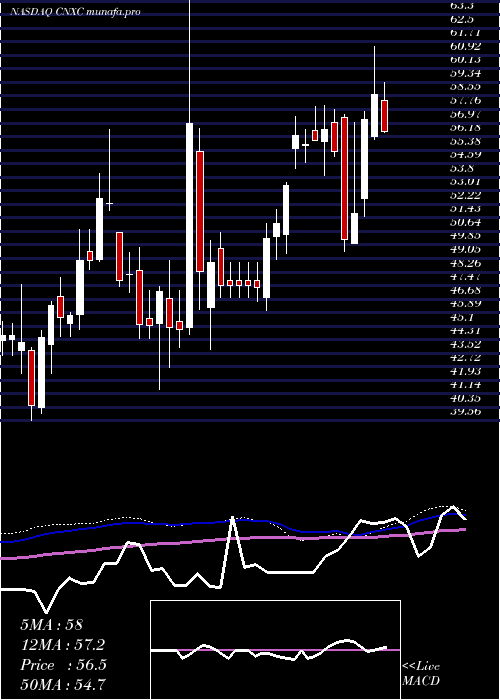Select the 50.64 price axis label
Viewport: 500px width, 700px height.
(x=466, y=222)
